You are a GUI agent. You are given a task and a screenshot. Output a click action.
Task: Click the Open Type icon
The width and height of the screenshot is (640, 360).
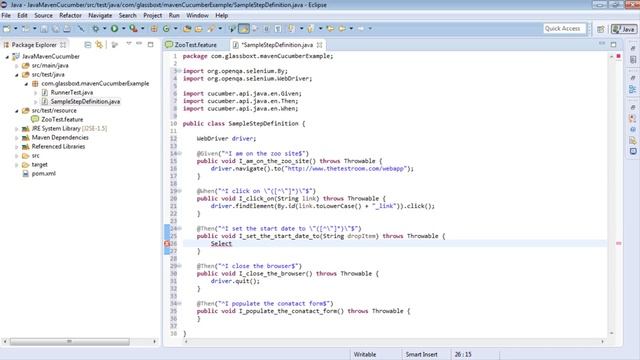click(187, 29)
